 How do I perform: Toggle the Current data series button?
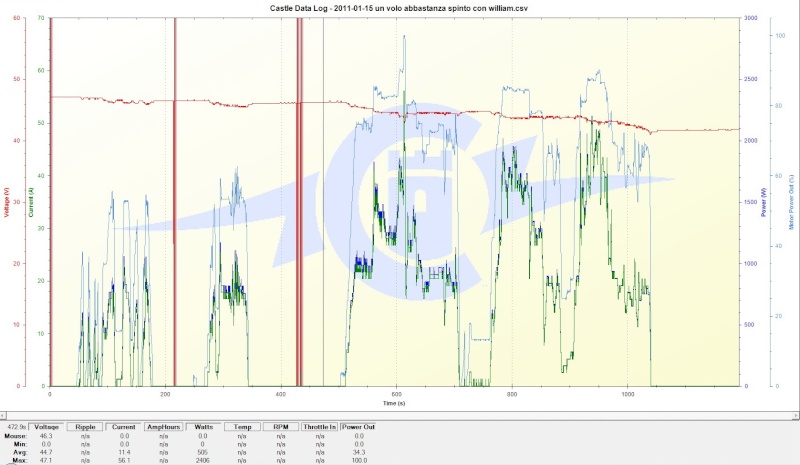point(124,427)
